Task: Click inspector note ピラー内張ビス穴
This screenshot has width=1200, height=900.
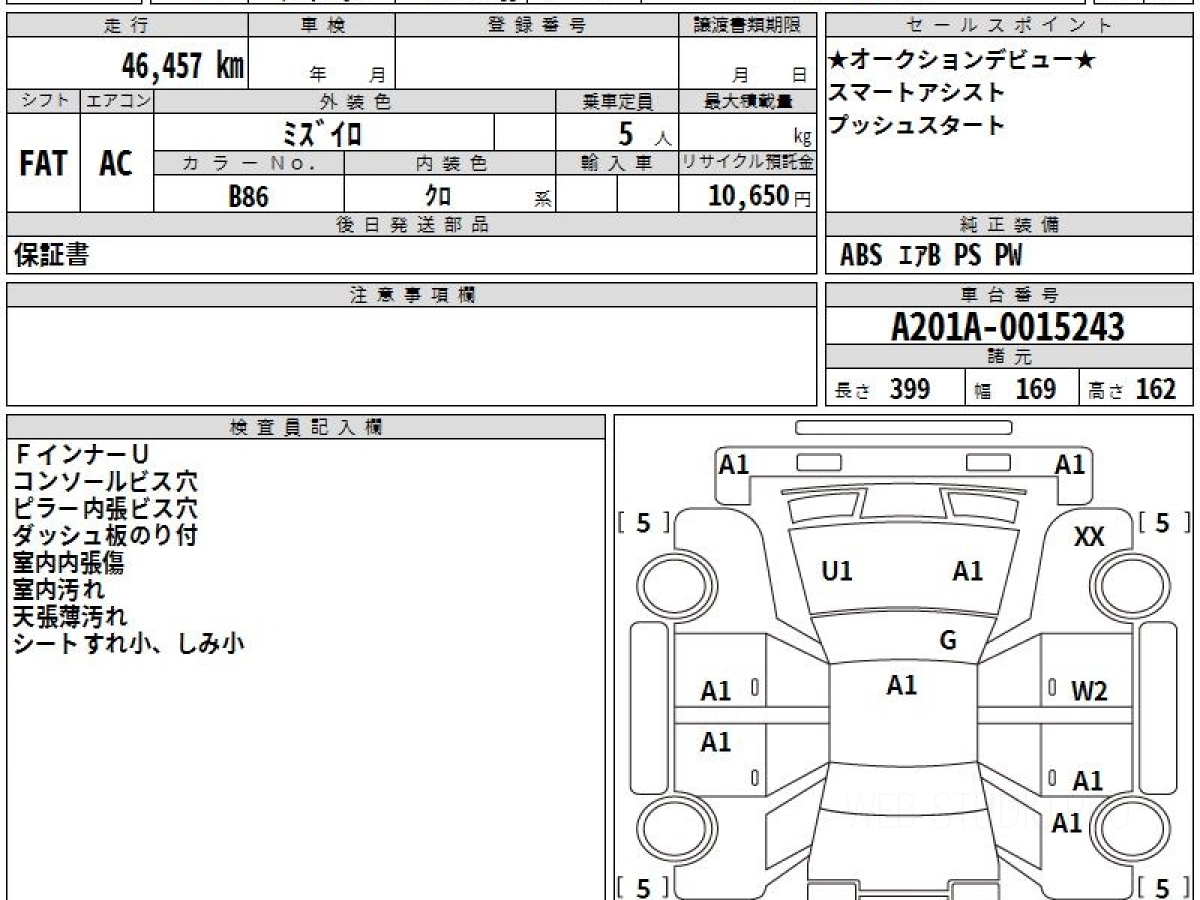Action: (106, 509)
